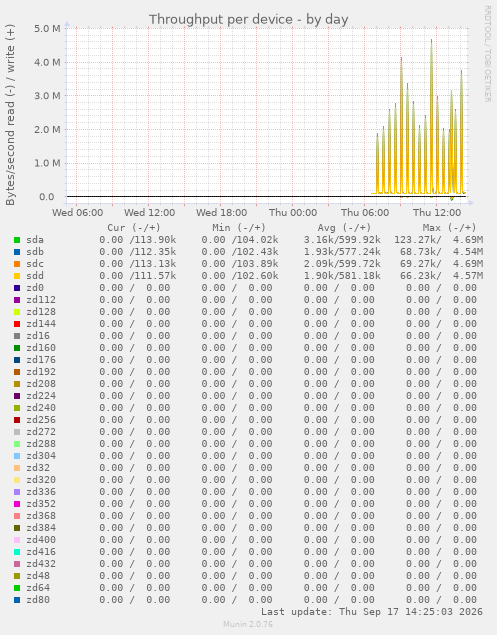Click the sdd yellow legend swatch

[x=17, y=276]
